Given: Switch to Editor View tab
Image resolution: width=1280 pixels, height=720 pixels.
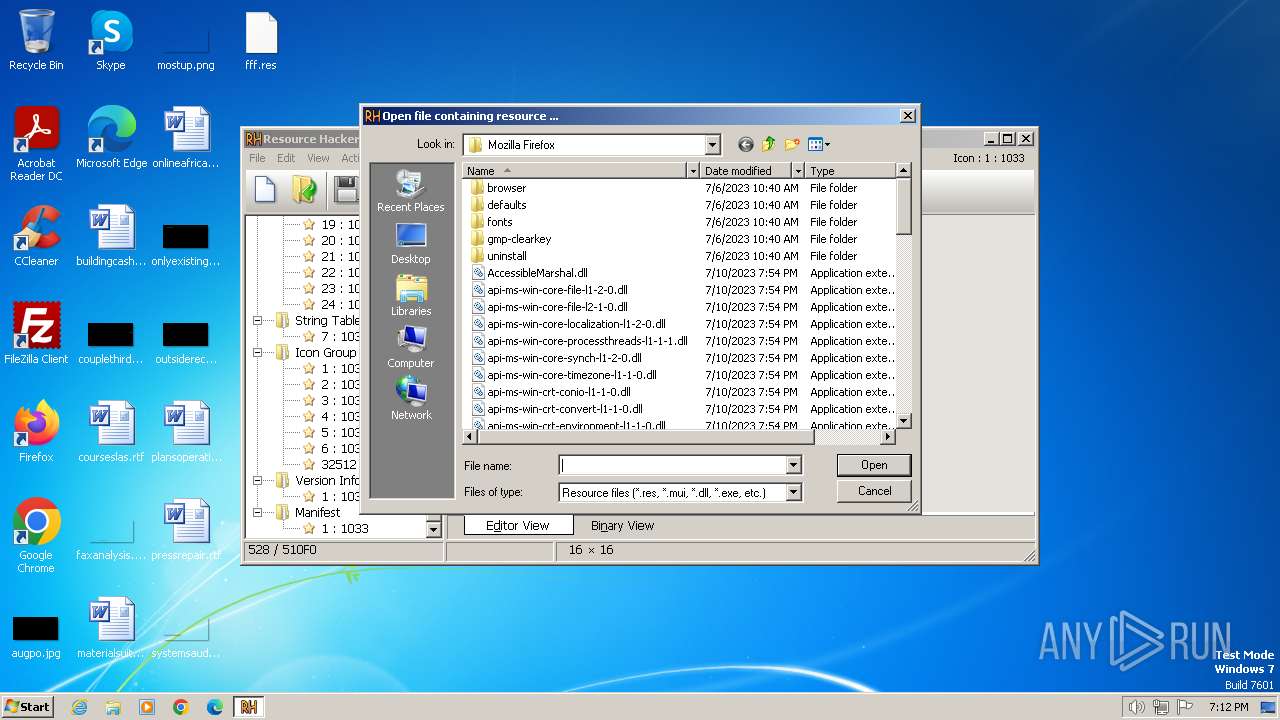Looking at the screenshot, I should coord(518,526).
